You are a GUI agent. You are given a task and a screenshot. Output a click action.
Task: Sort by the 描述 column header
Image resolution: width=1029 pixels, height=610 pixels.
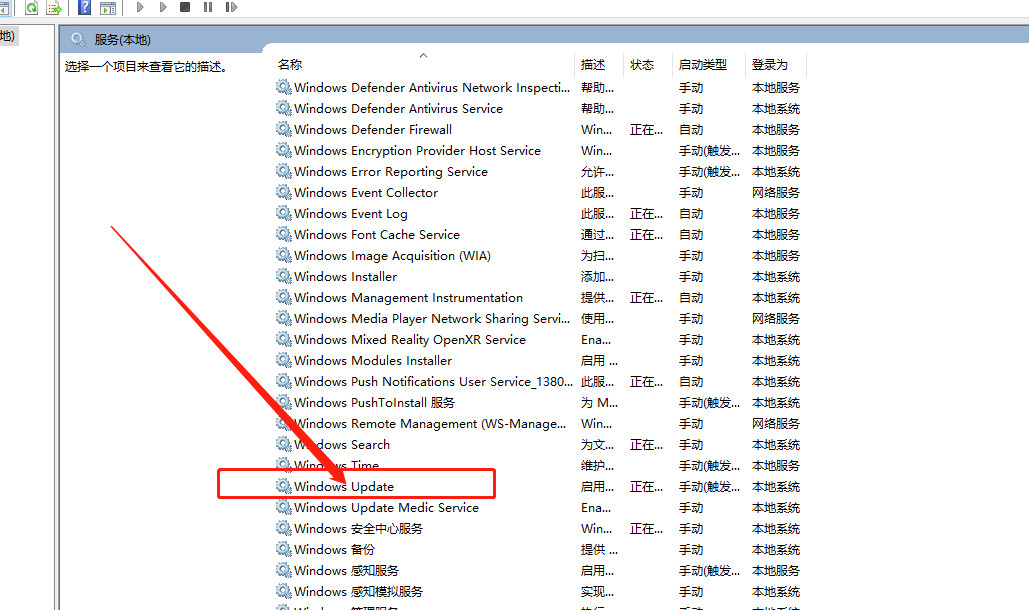[593, 64]
